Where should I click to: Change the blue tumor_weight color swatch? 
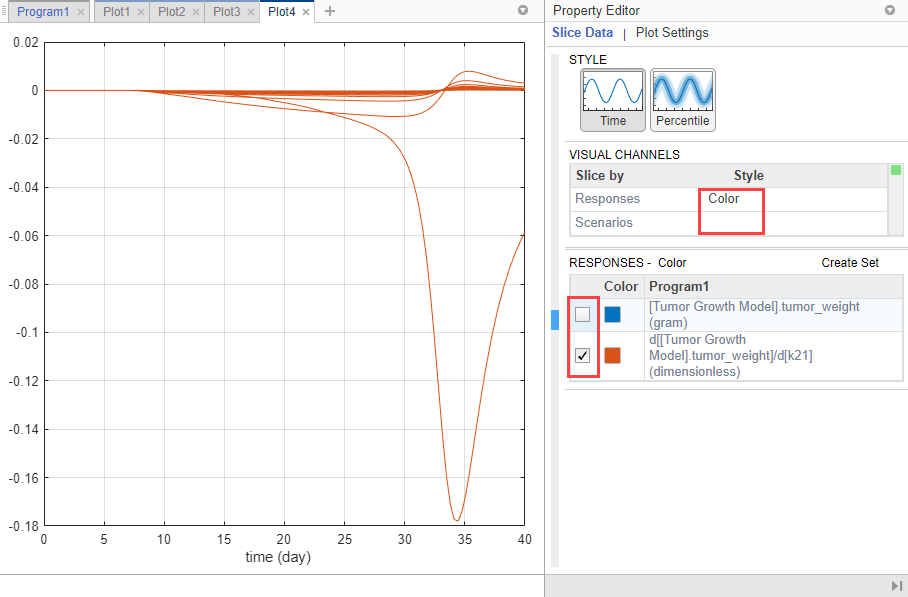click(x=612, y=314)
